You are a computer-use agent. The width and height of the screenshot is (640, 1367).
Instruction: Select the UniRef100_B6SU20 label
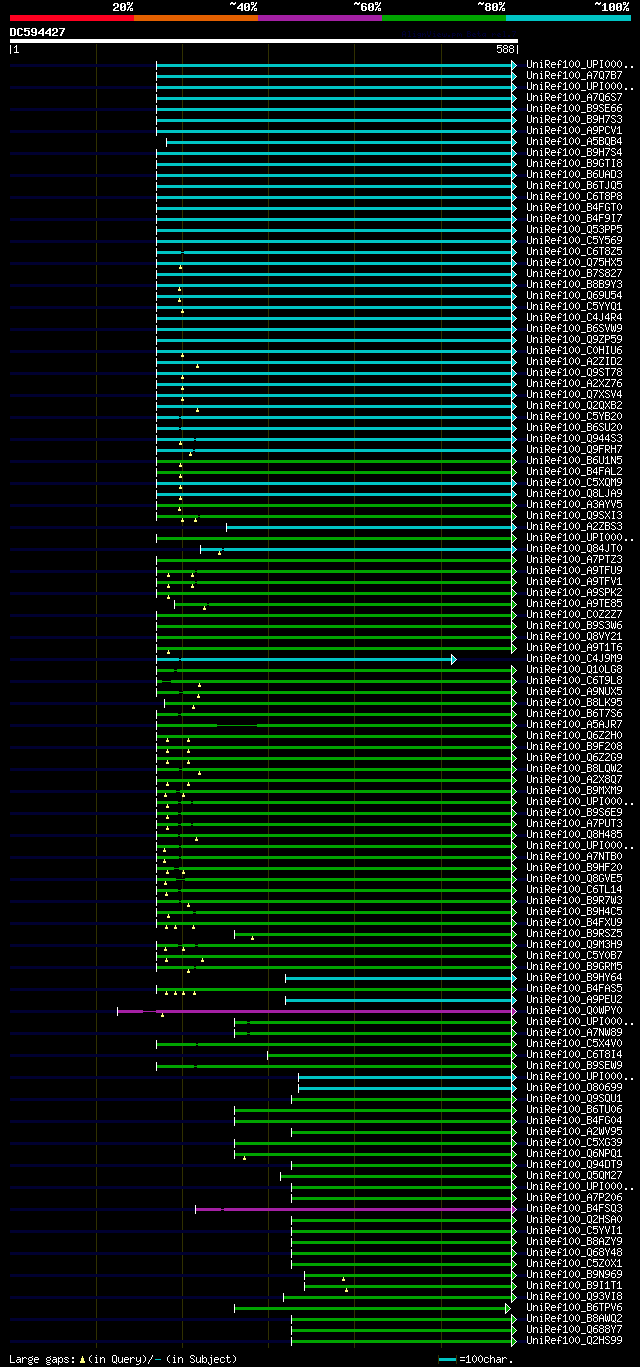[574, 427]
